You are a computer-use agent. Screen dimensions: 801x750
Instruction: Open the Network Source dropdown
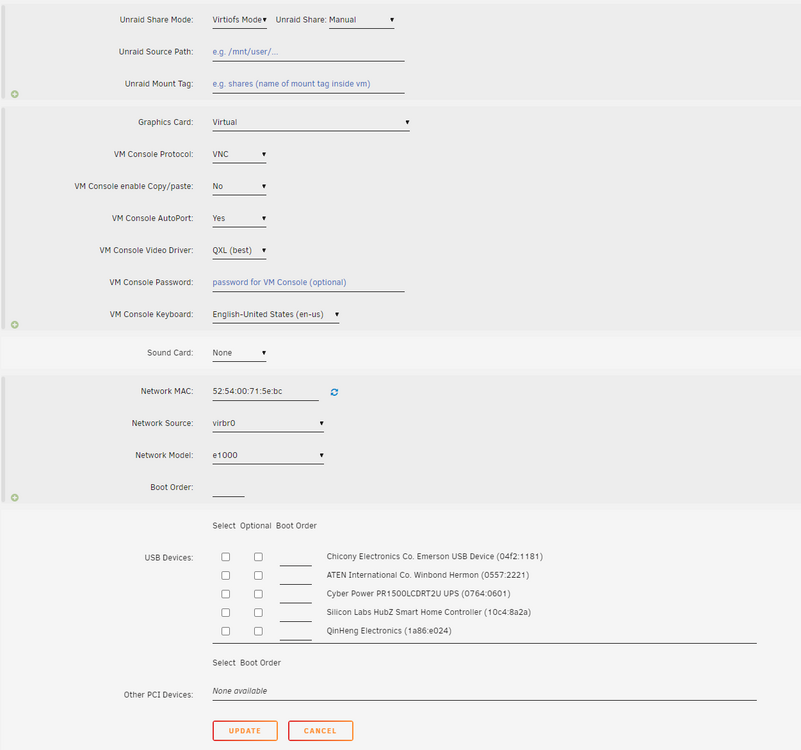click(268, 424)
